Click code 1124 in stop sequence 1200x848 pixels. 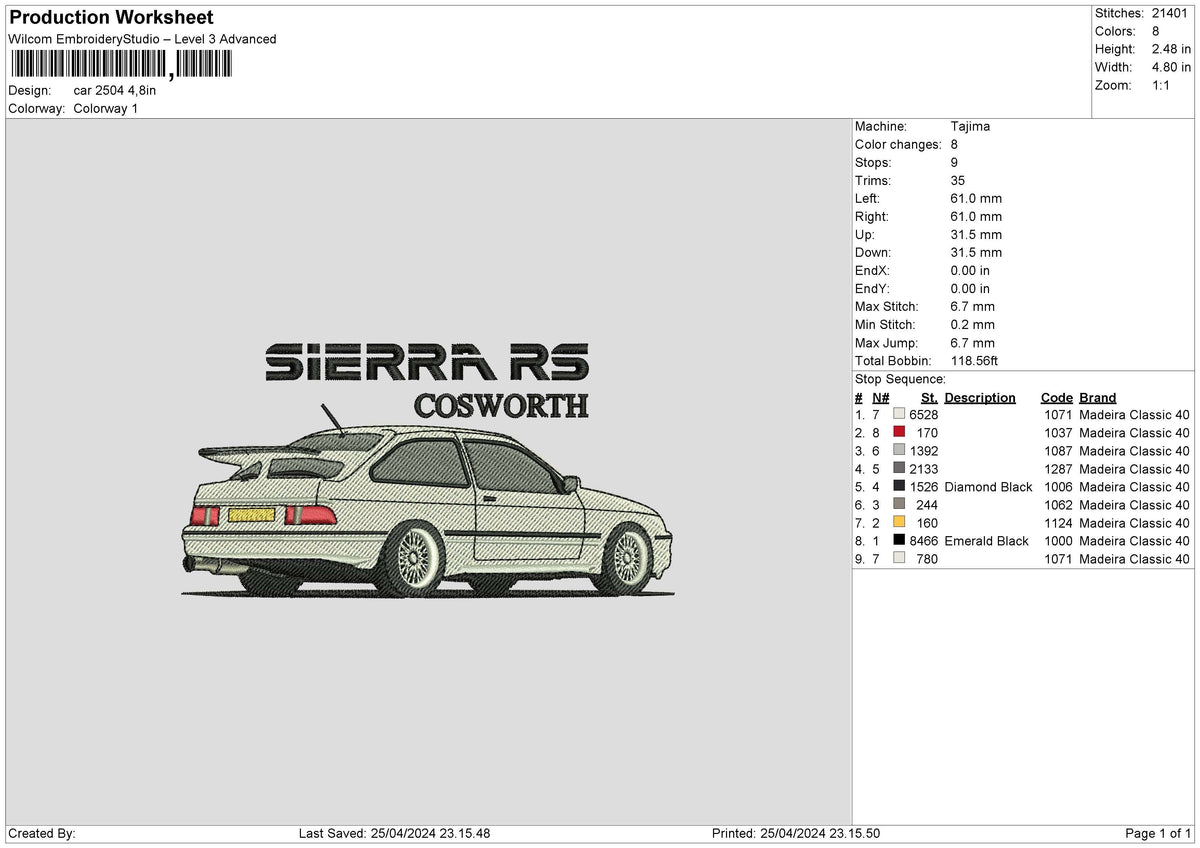1058,523
